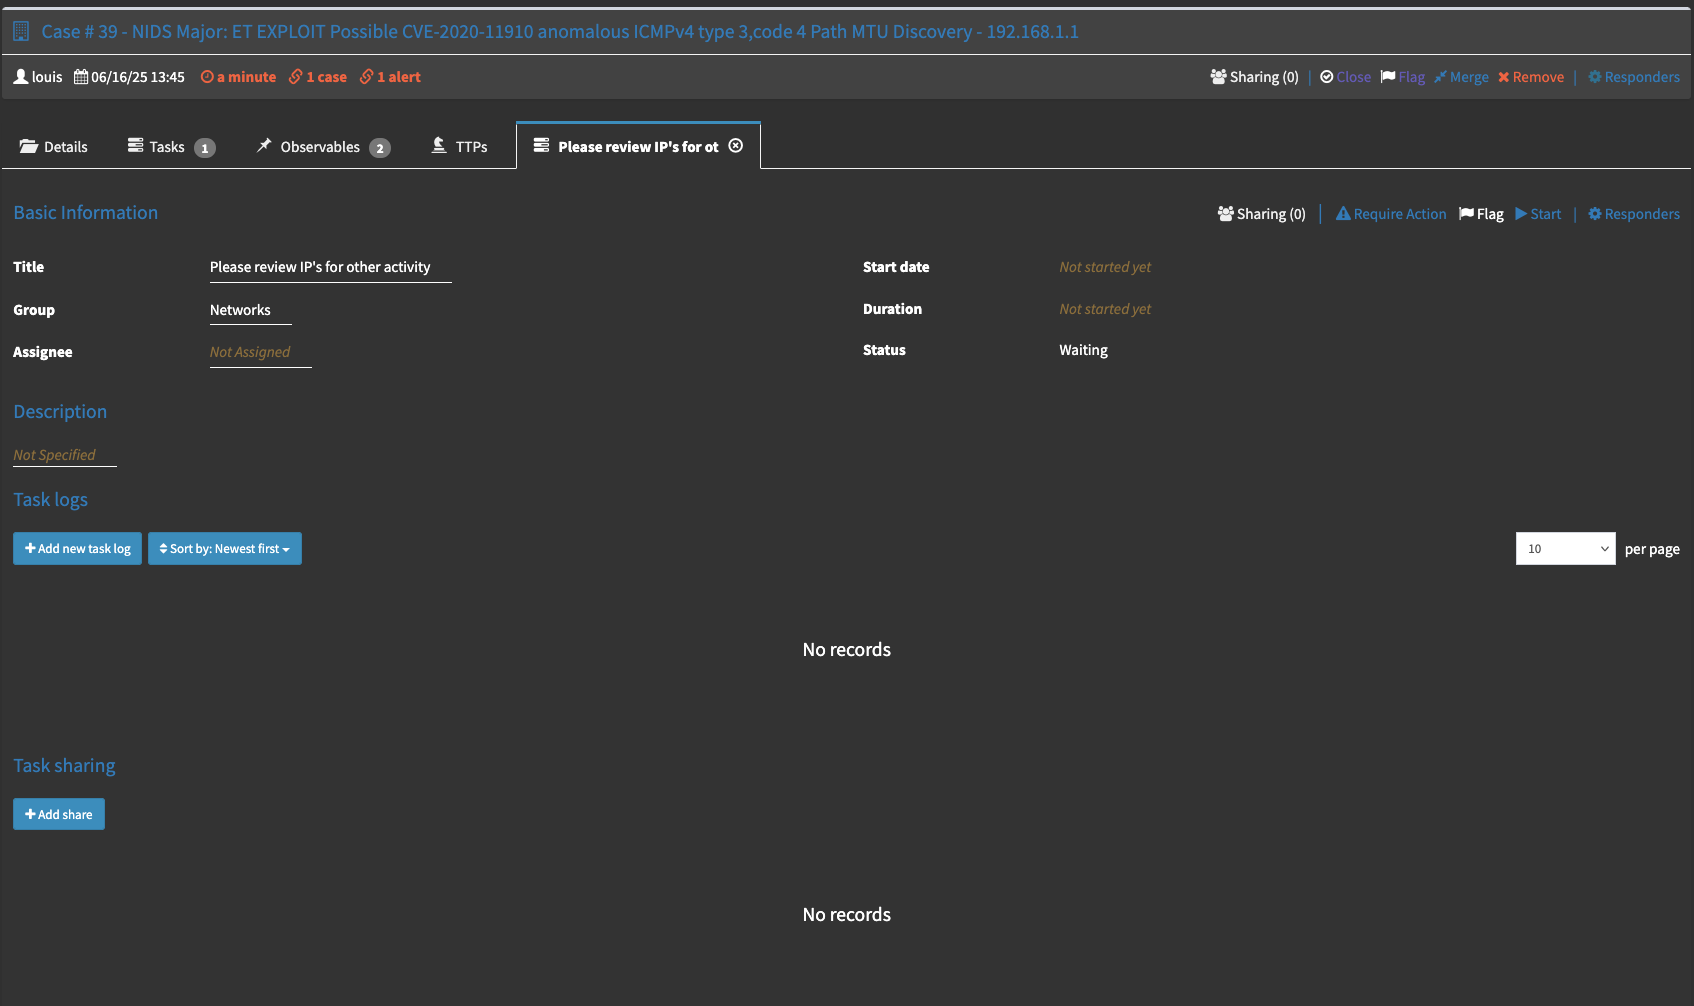Go to the TTPs tab
Image resolution: width=1694 pixels, height=1006 pixels.
point(460,147)
